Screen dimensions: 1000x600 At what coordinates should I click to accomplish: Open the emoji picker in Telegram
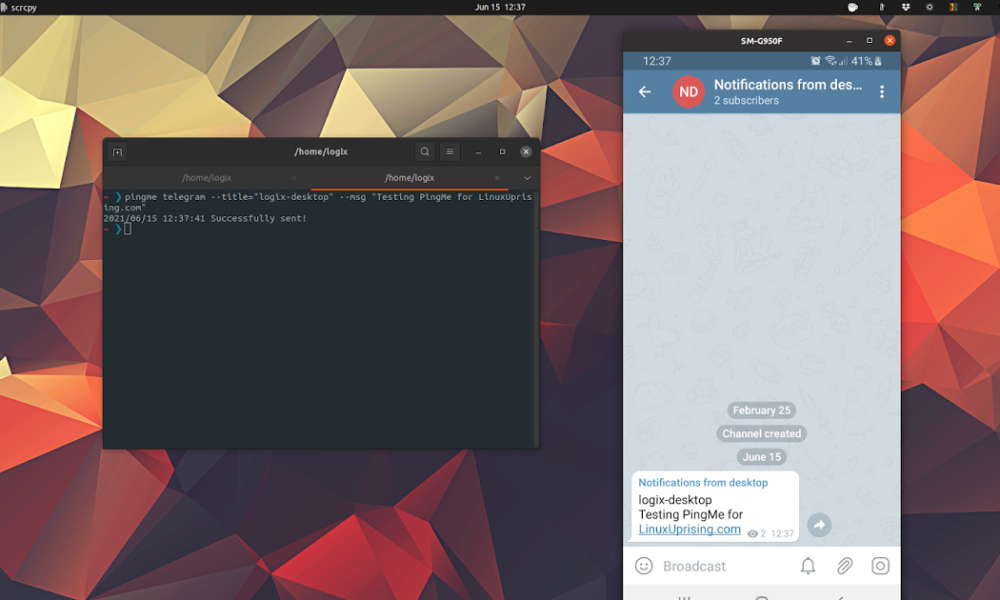pos(644,566)
